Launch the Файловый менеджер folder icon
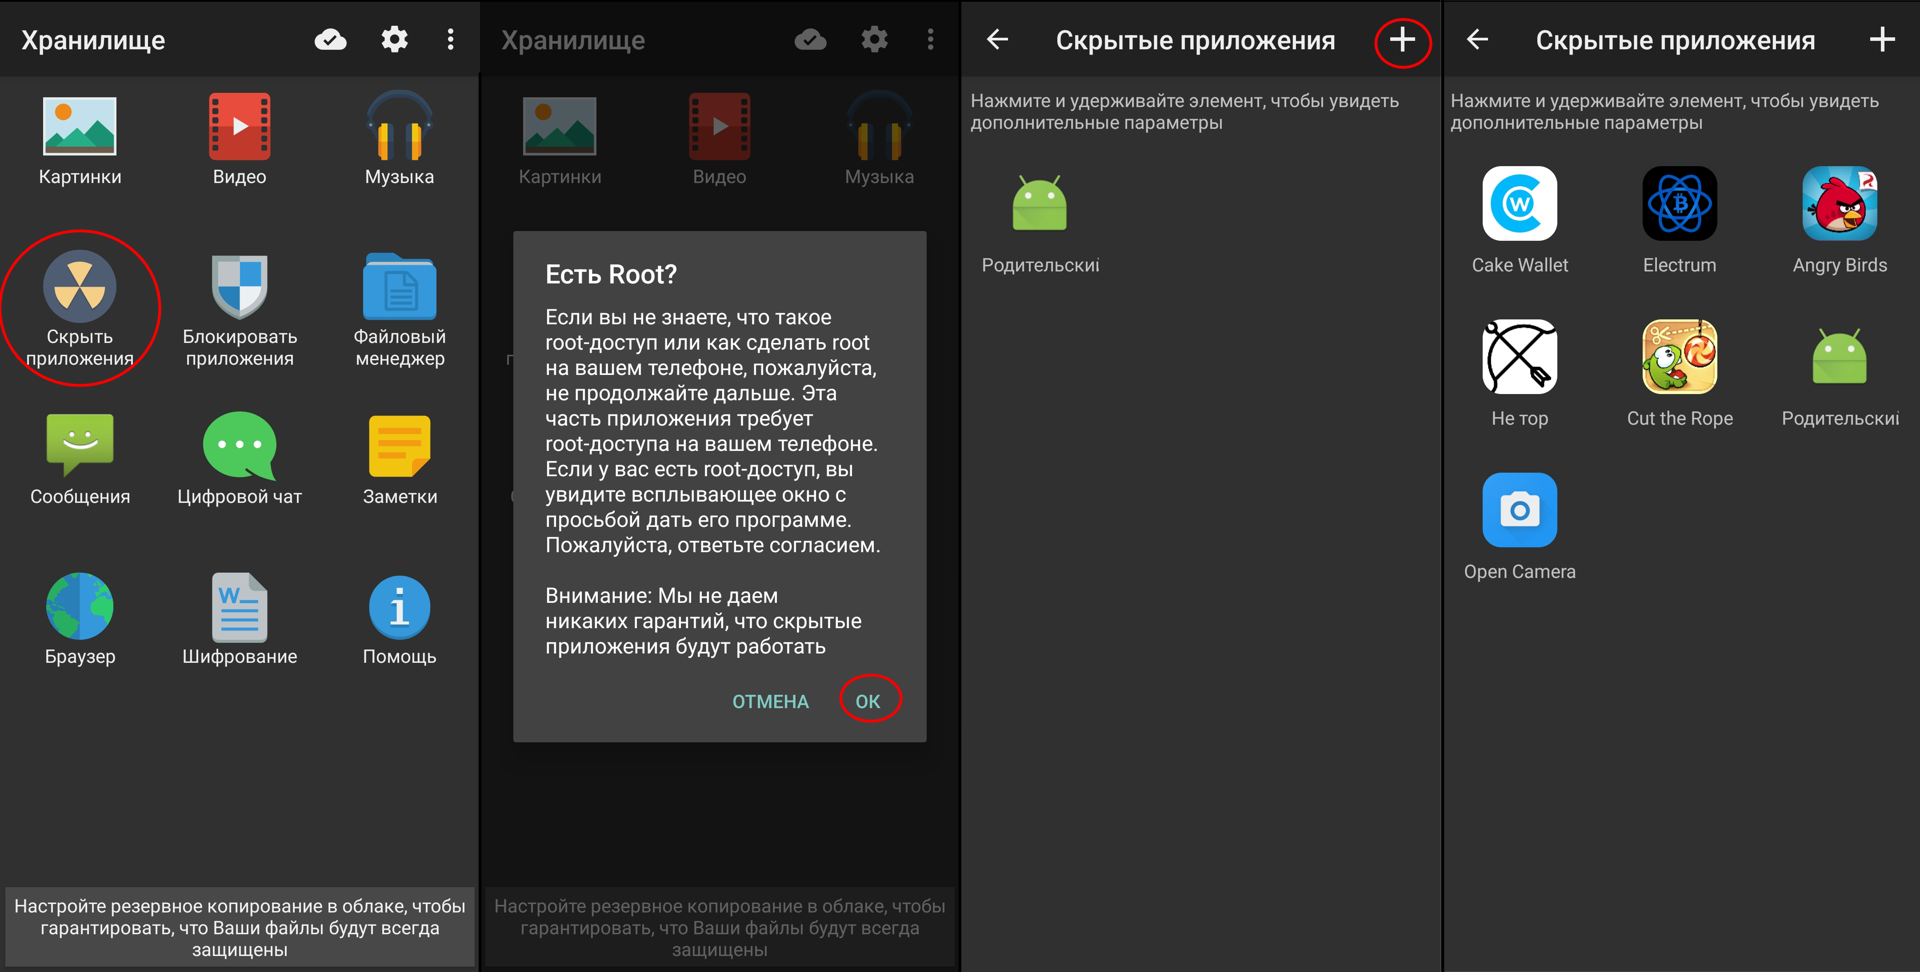 coord(400,288)
